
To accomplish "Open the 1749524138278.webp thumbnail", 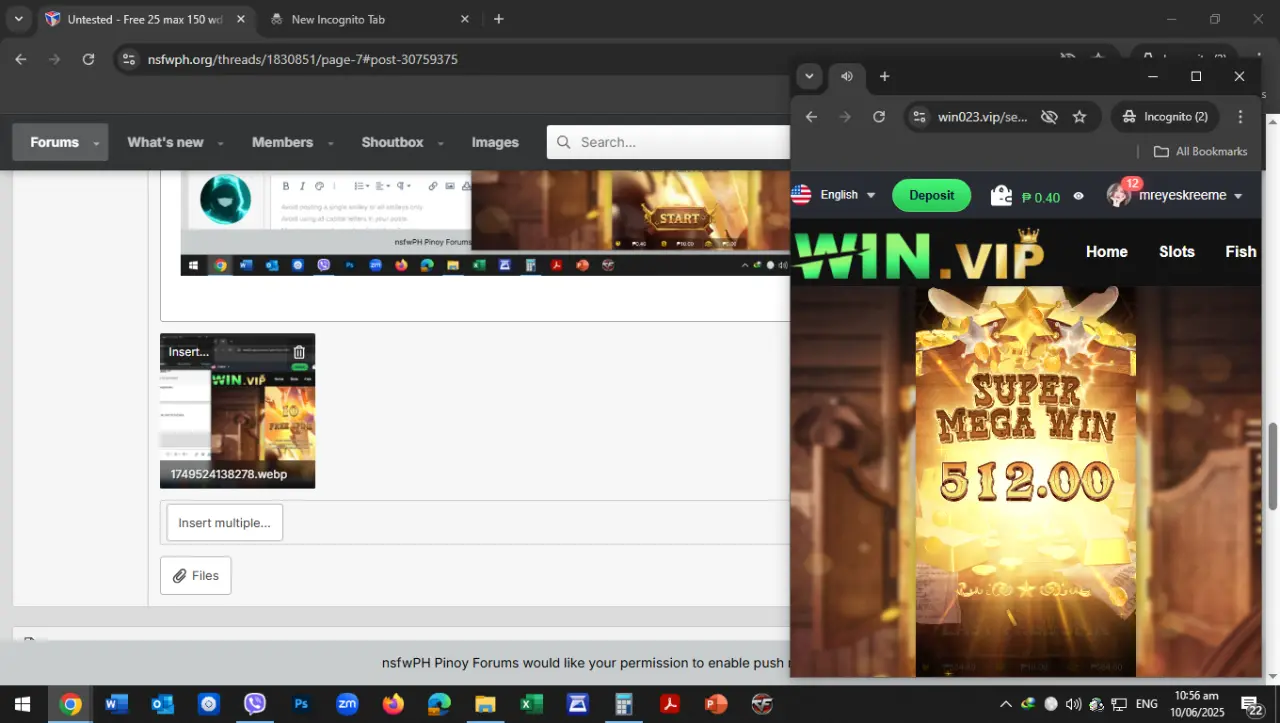I will [237, 411].
